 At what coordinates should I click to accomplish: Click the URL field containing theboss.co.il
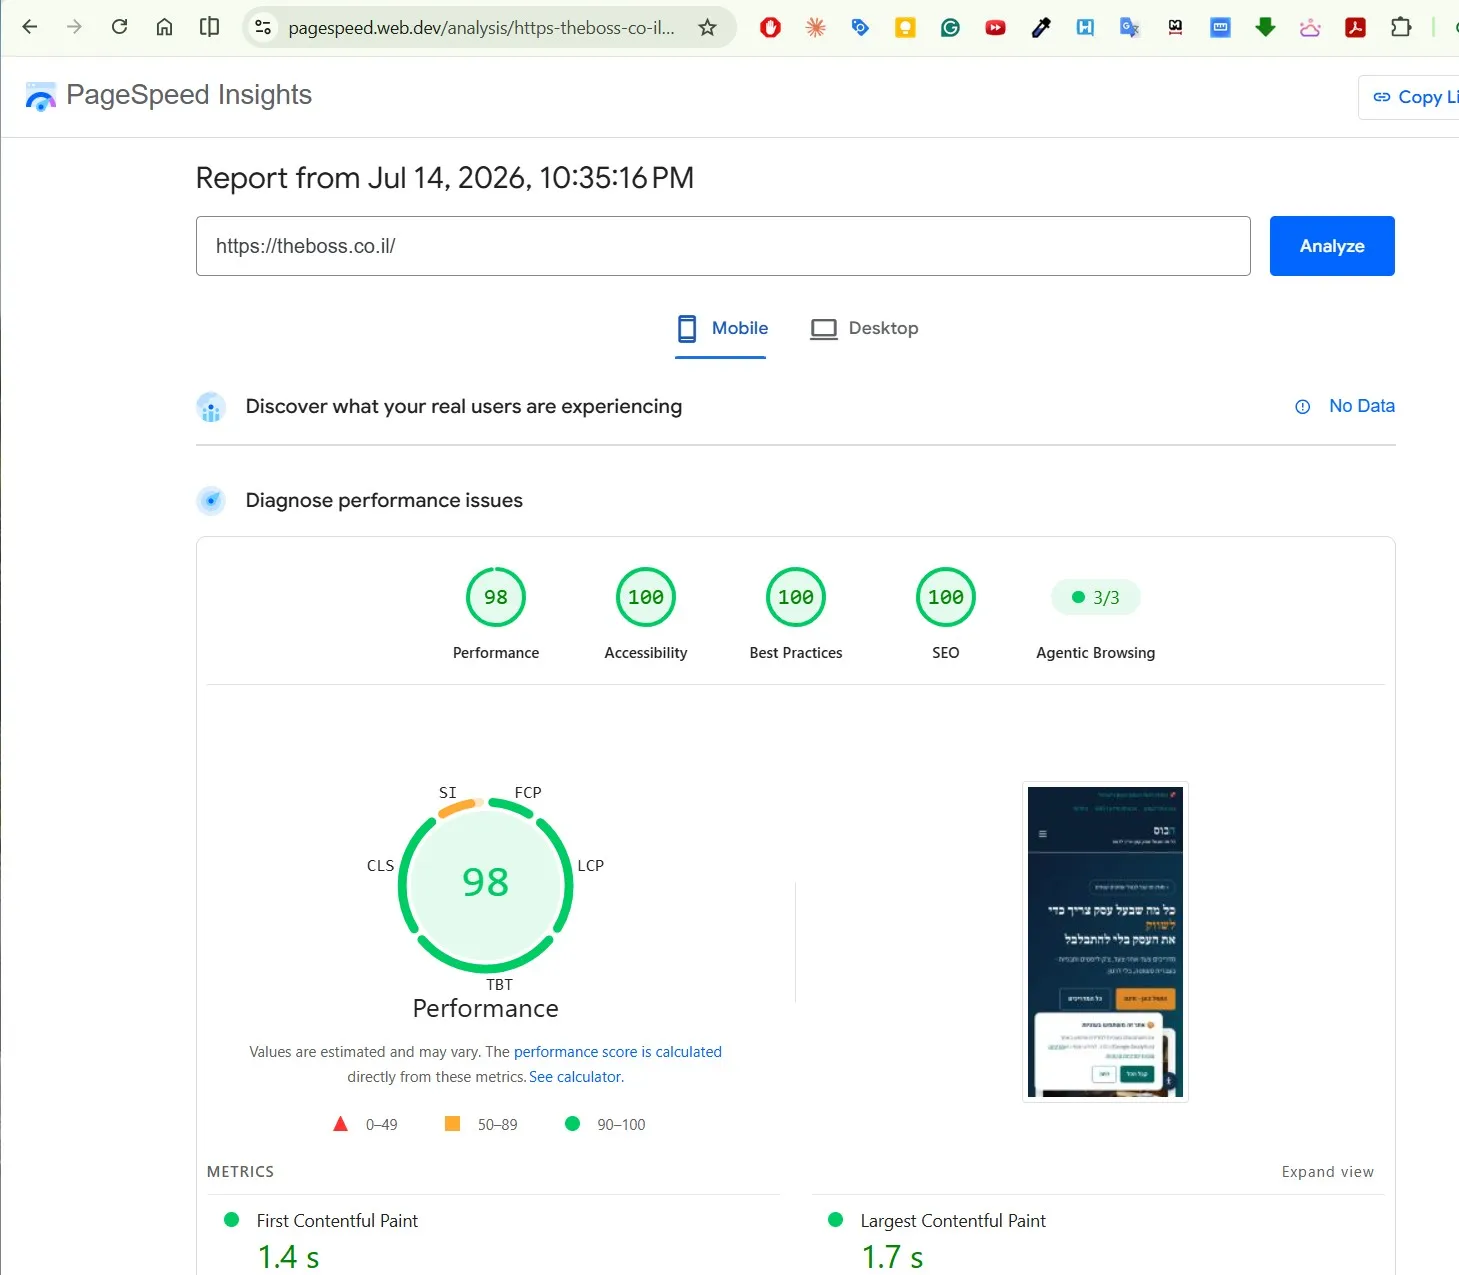click(723, 246)
